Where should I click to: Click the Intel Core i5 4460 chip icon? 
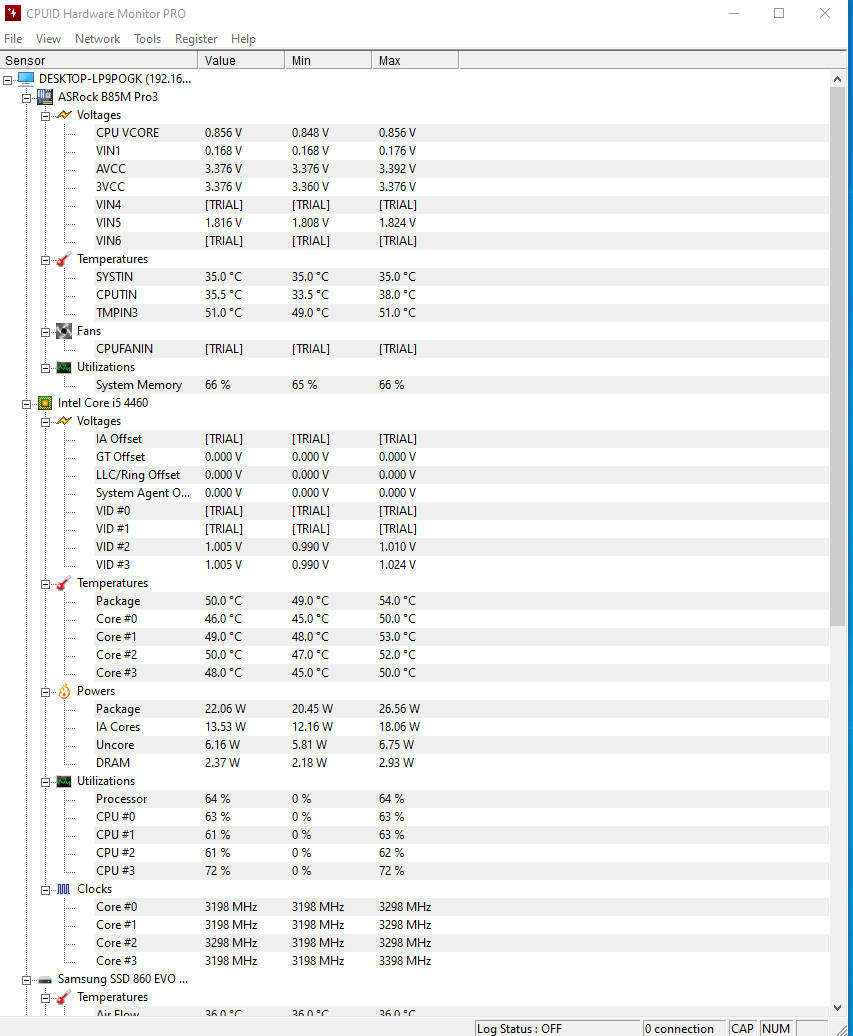coord(45,403)
